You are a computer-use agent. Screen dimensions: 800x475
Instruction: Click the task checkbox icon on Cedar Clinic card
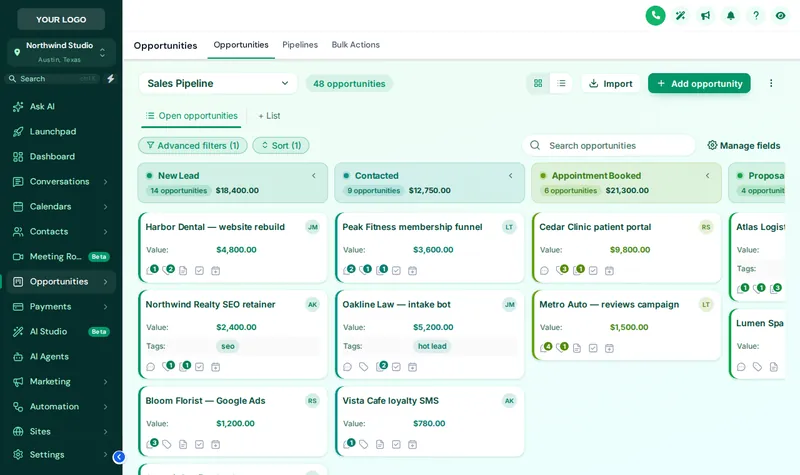[593, 270]
